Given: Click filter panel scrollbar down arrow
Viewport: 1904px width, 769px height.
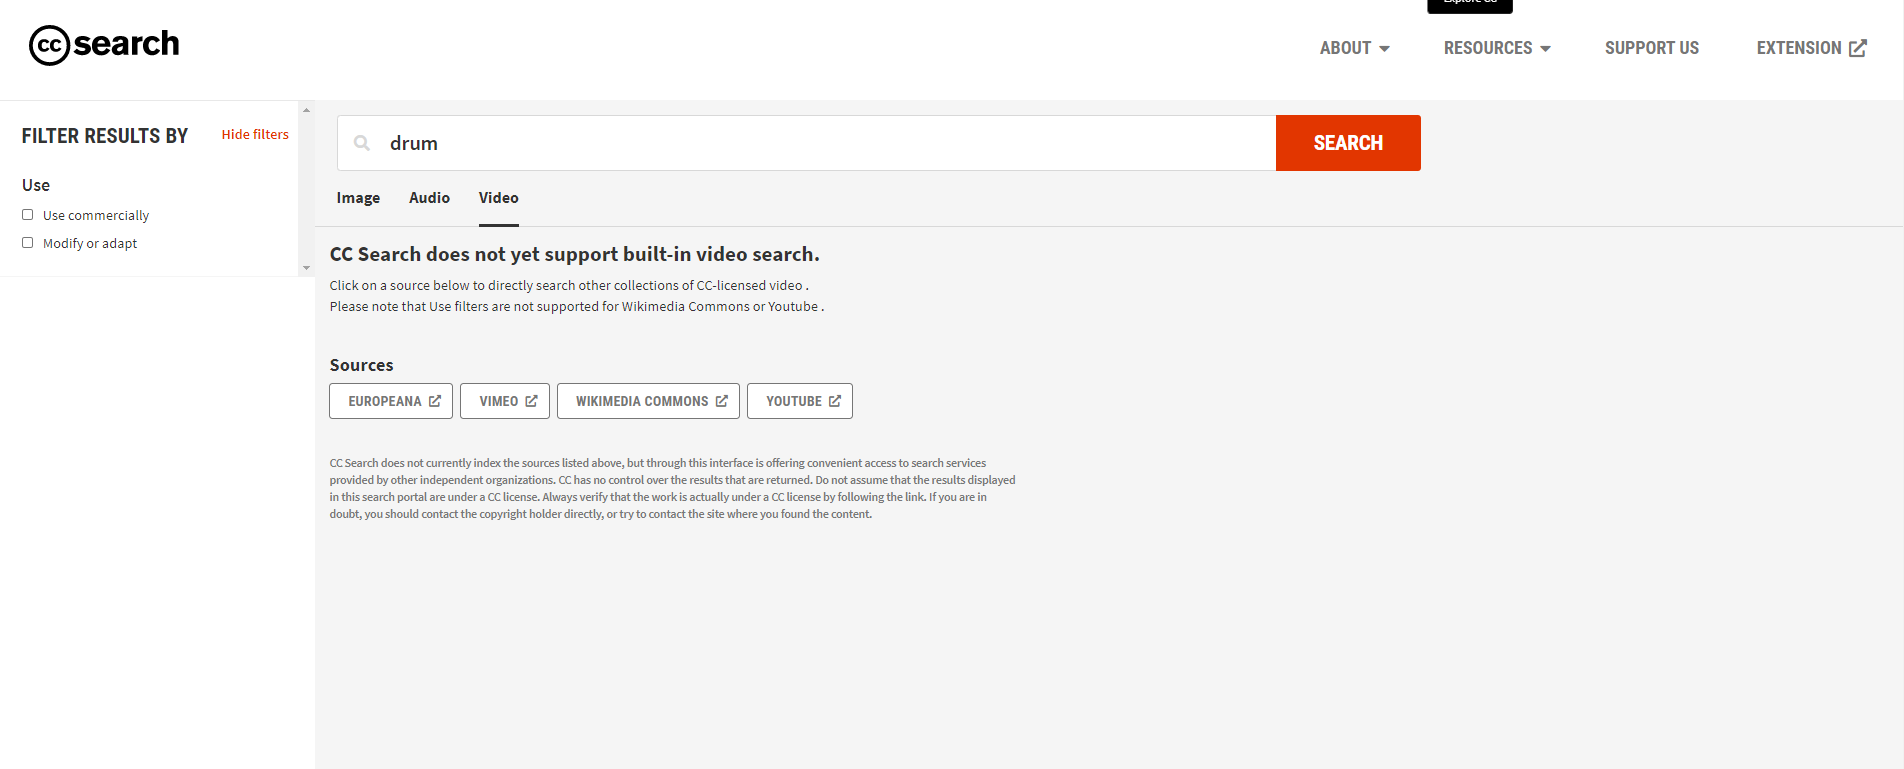Looking at the screenshot, I should (306, 268).
